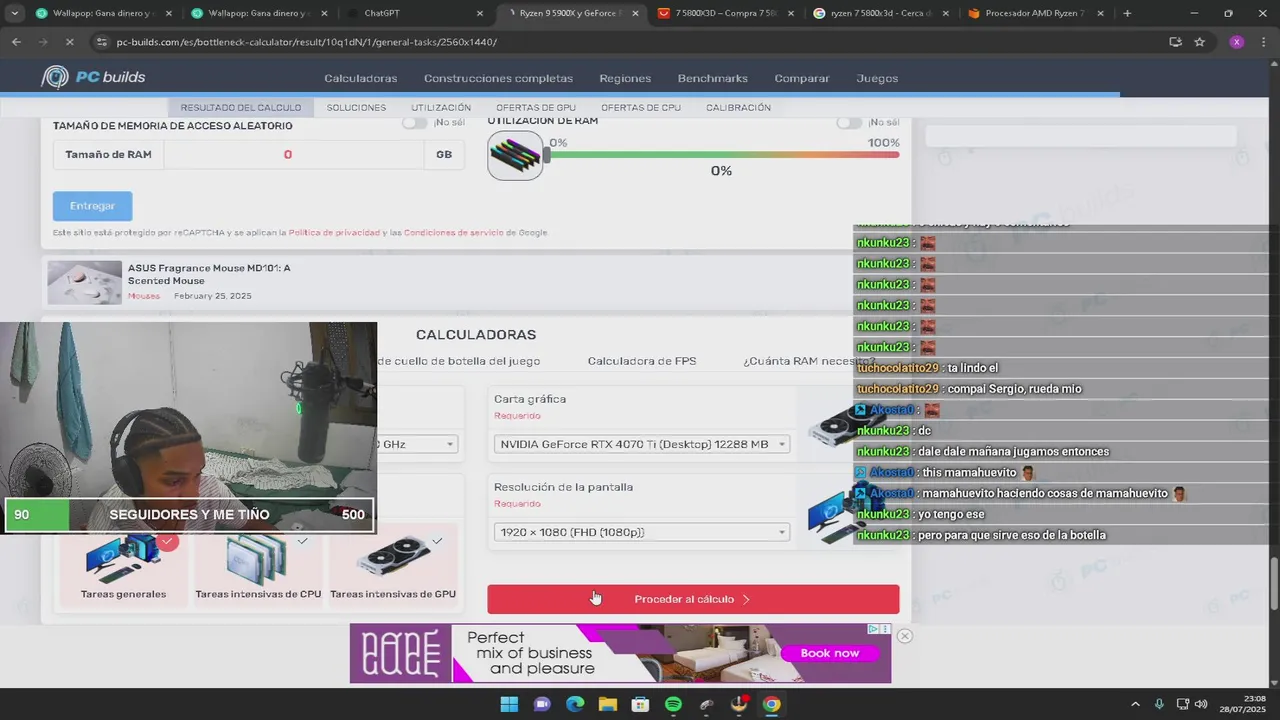Open the Calculadora de FPS tab
This screenshot has height=720, width=1280.
[x=642, y=361]
